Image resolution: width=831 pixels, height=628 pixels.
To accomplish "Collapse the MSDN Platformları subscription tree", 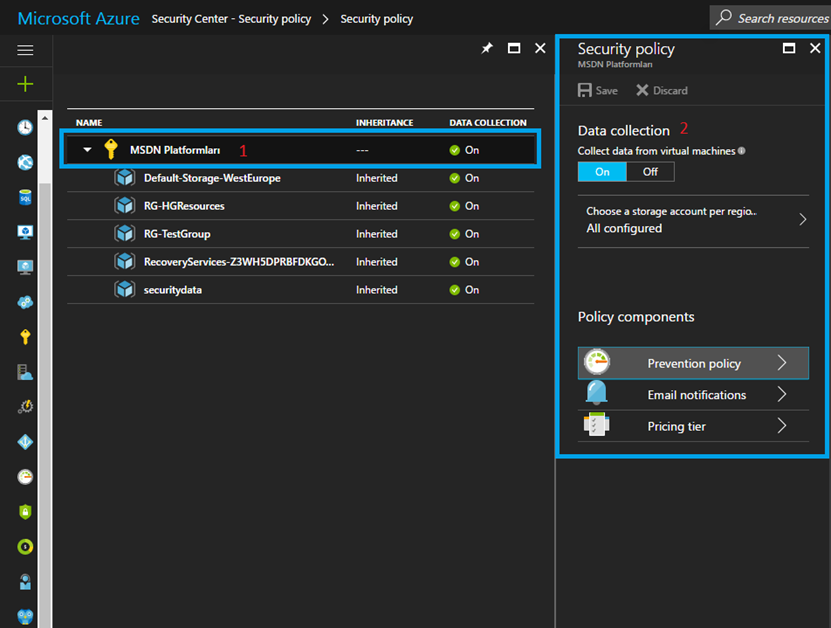I will 87,149.
